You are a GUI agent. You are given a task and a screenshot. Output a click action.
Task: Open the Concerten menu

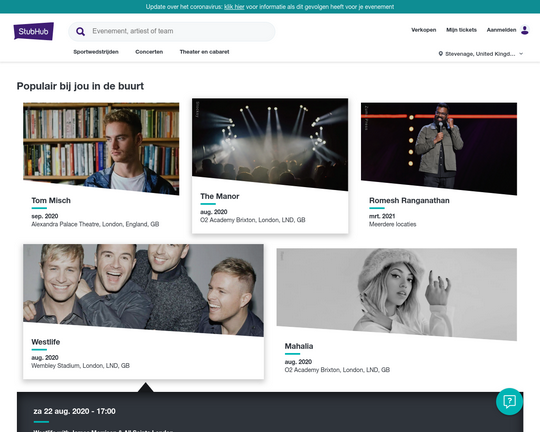pyautogui.click(x=149, y=52)
